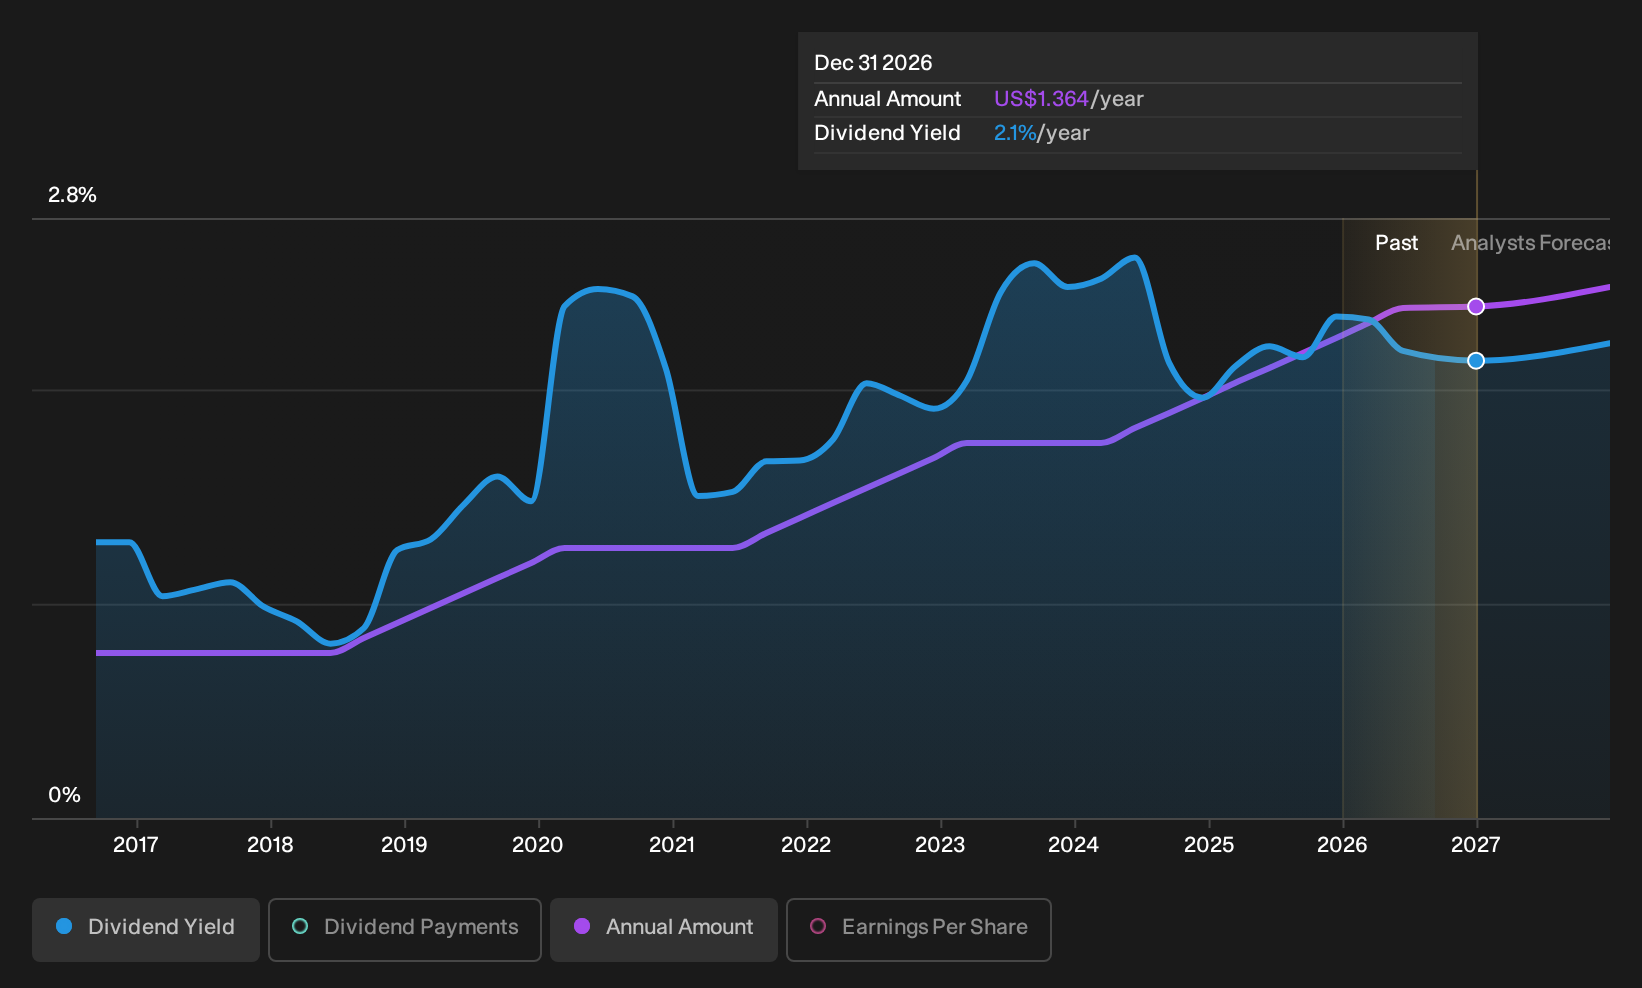Viewport: 1642px width, 988px height.
Task: Select the blue Dividend Yield data point
Action: (1476, 360)
